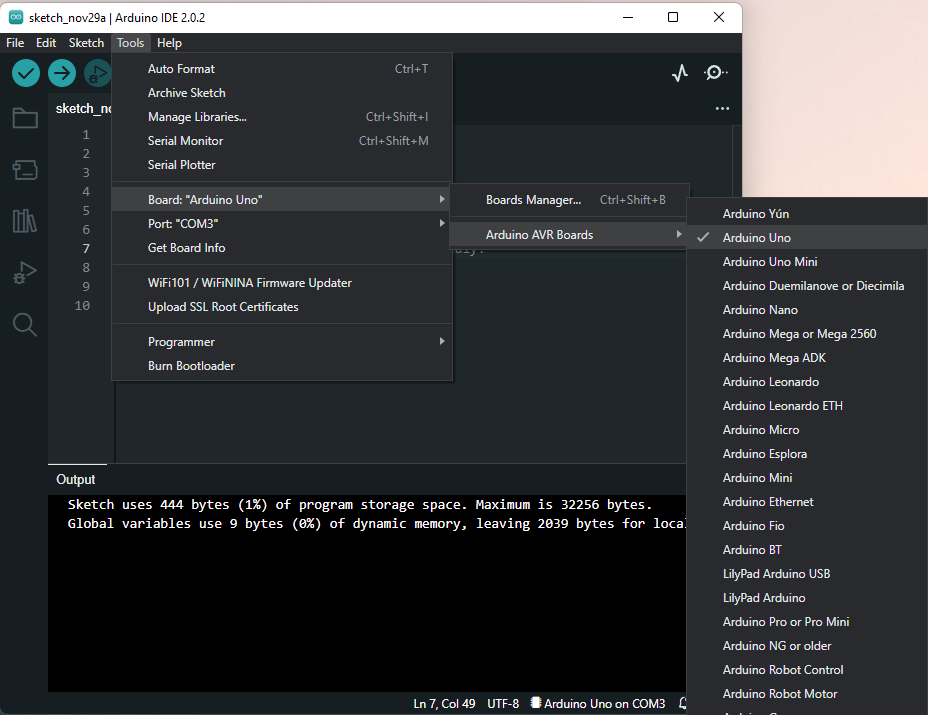
Task: Select the Arduino Esplora board
Action: (807, 453)
